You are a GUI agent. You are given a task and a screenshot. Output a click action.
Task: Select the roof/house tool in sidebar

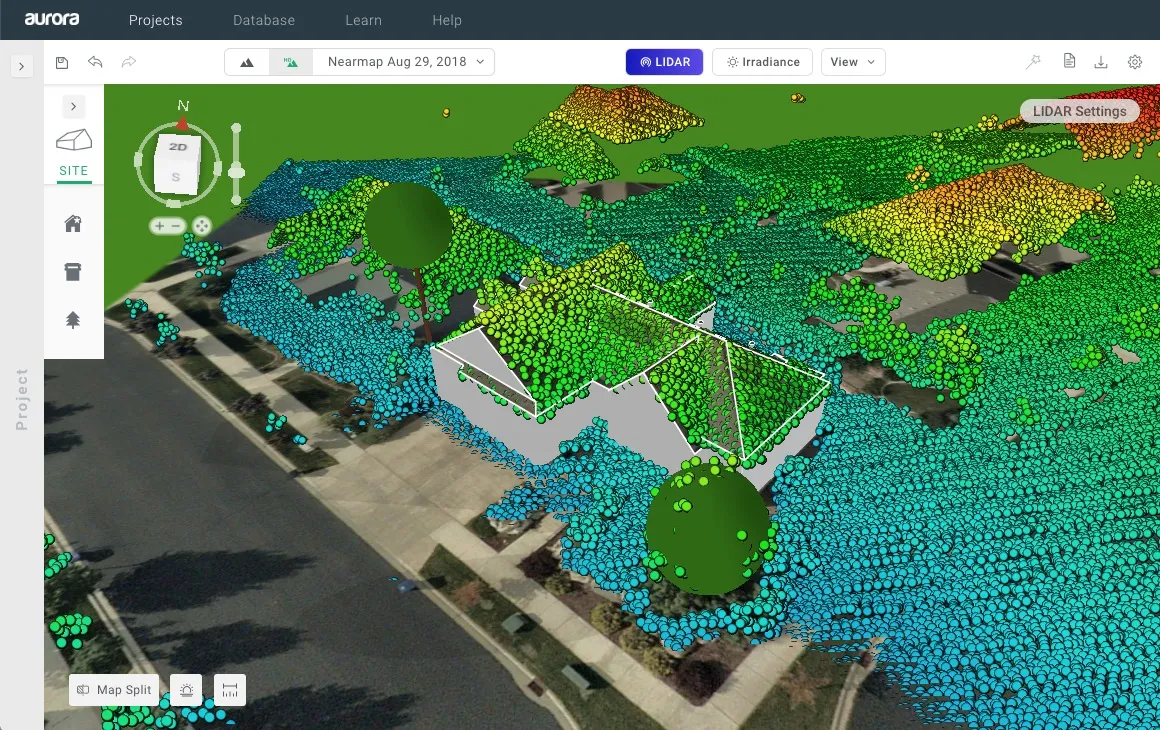point(73,224)
